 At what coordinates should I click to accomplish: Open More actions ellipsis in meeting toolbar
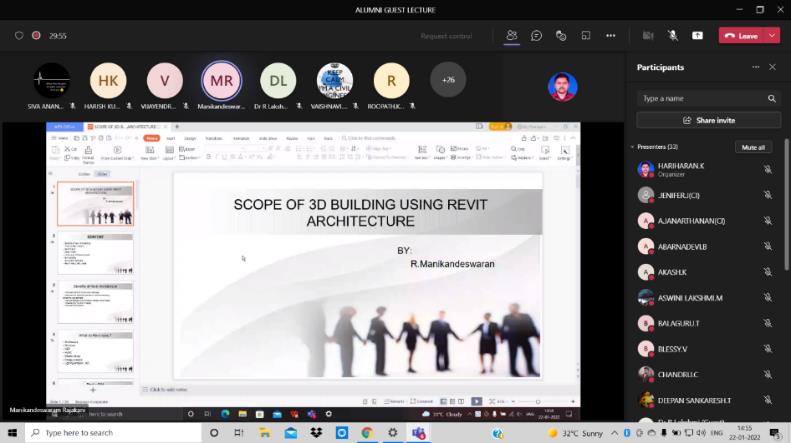tap(610, 35)
